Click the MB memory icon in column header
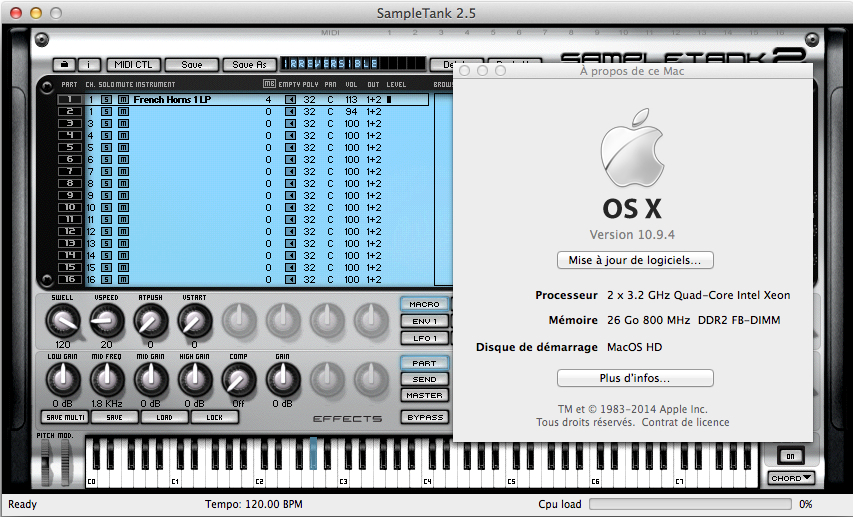 click(x=269, y=84)
